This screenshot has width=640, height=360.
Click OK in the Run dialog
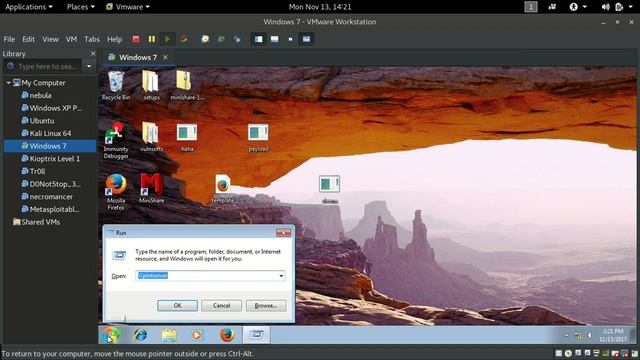coord(177,305)
